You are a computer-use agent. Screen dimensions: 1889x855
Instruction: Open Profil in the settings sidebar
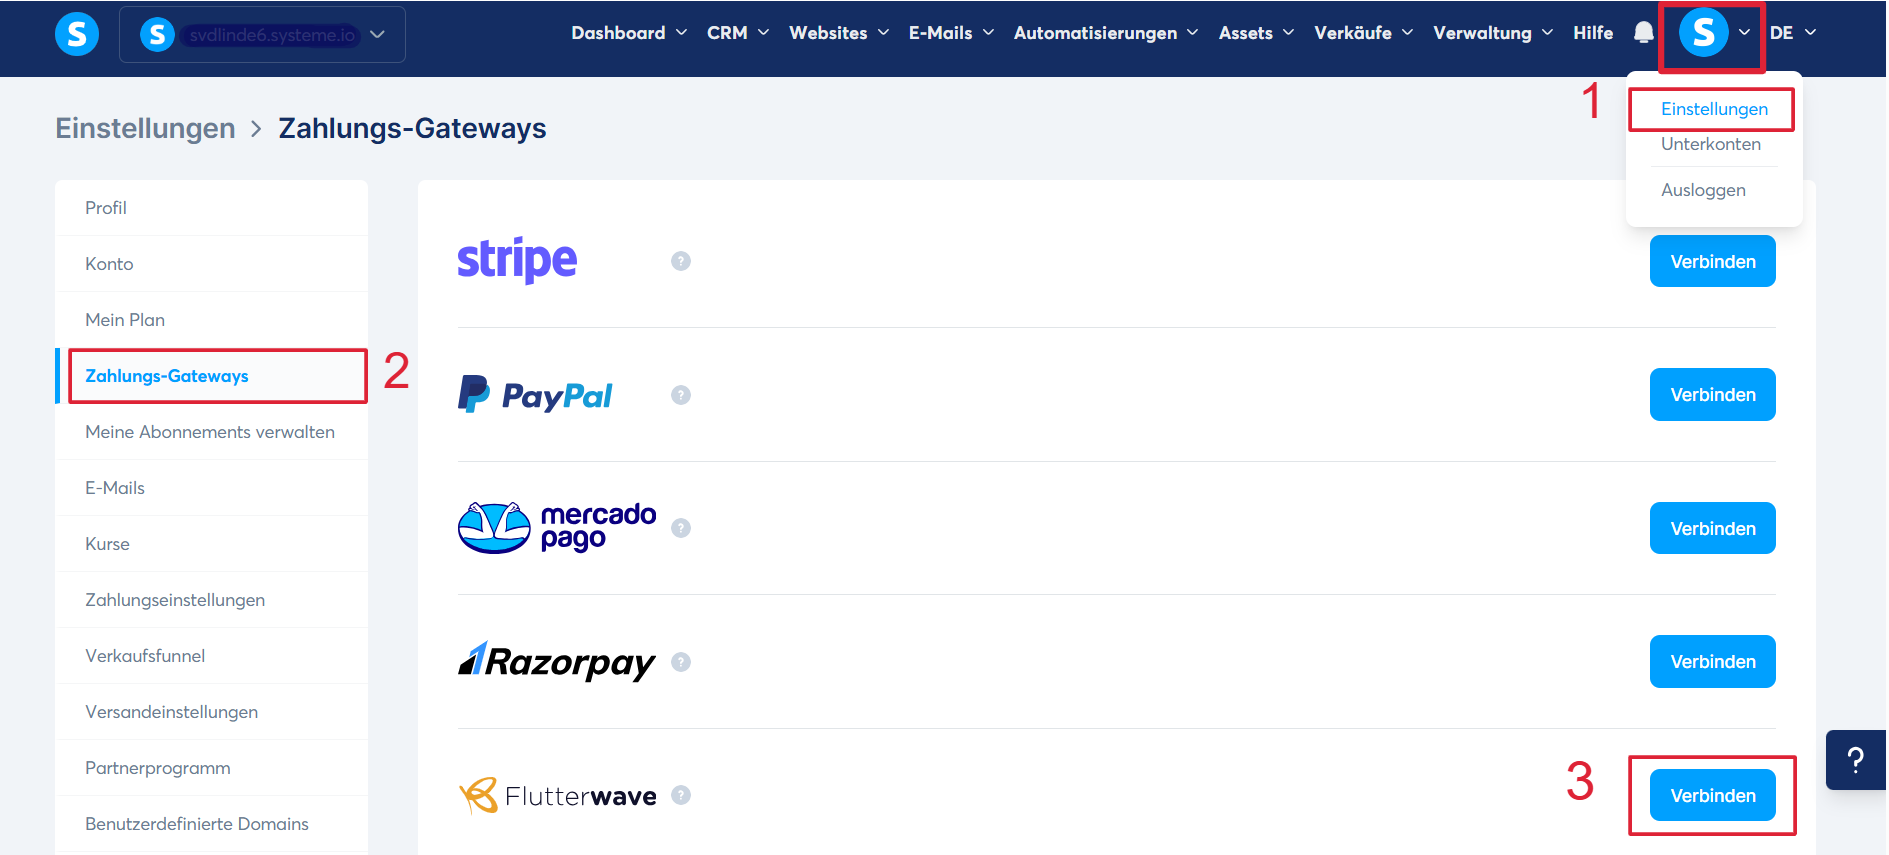point(212,208)
